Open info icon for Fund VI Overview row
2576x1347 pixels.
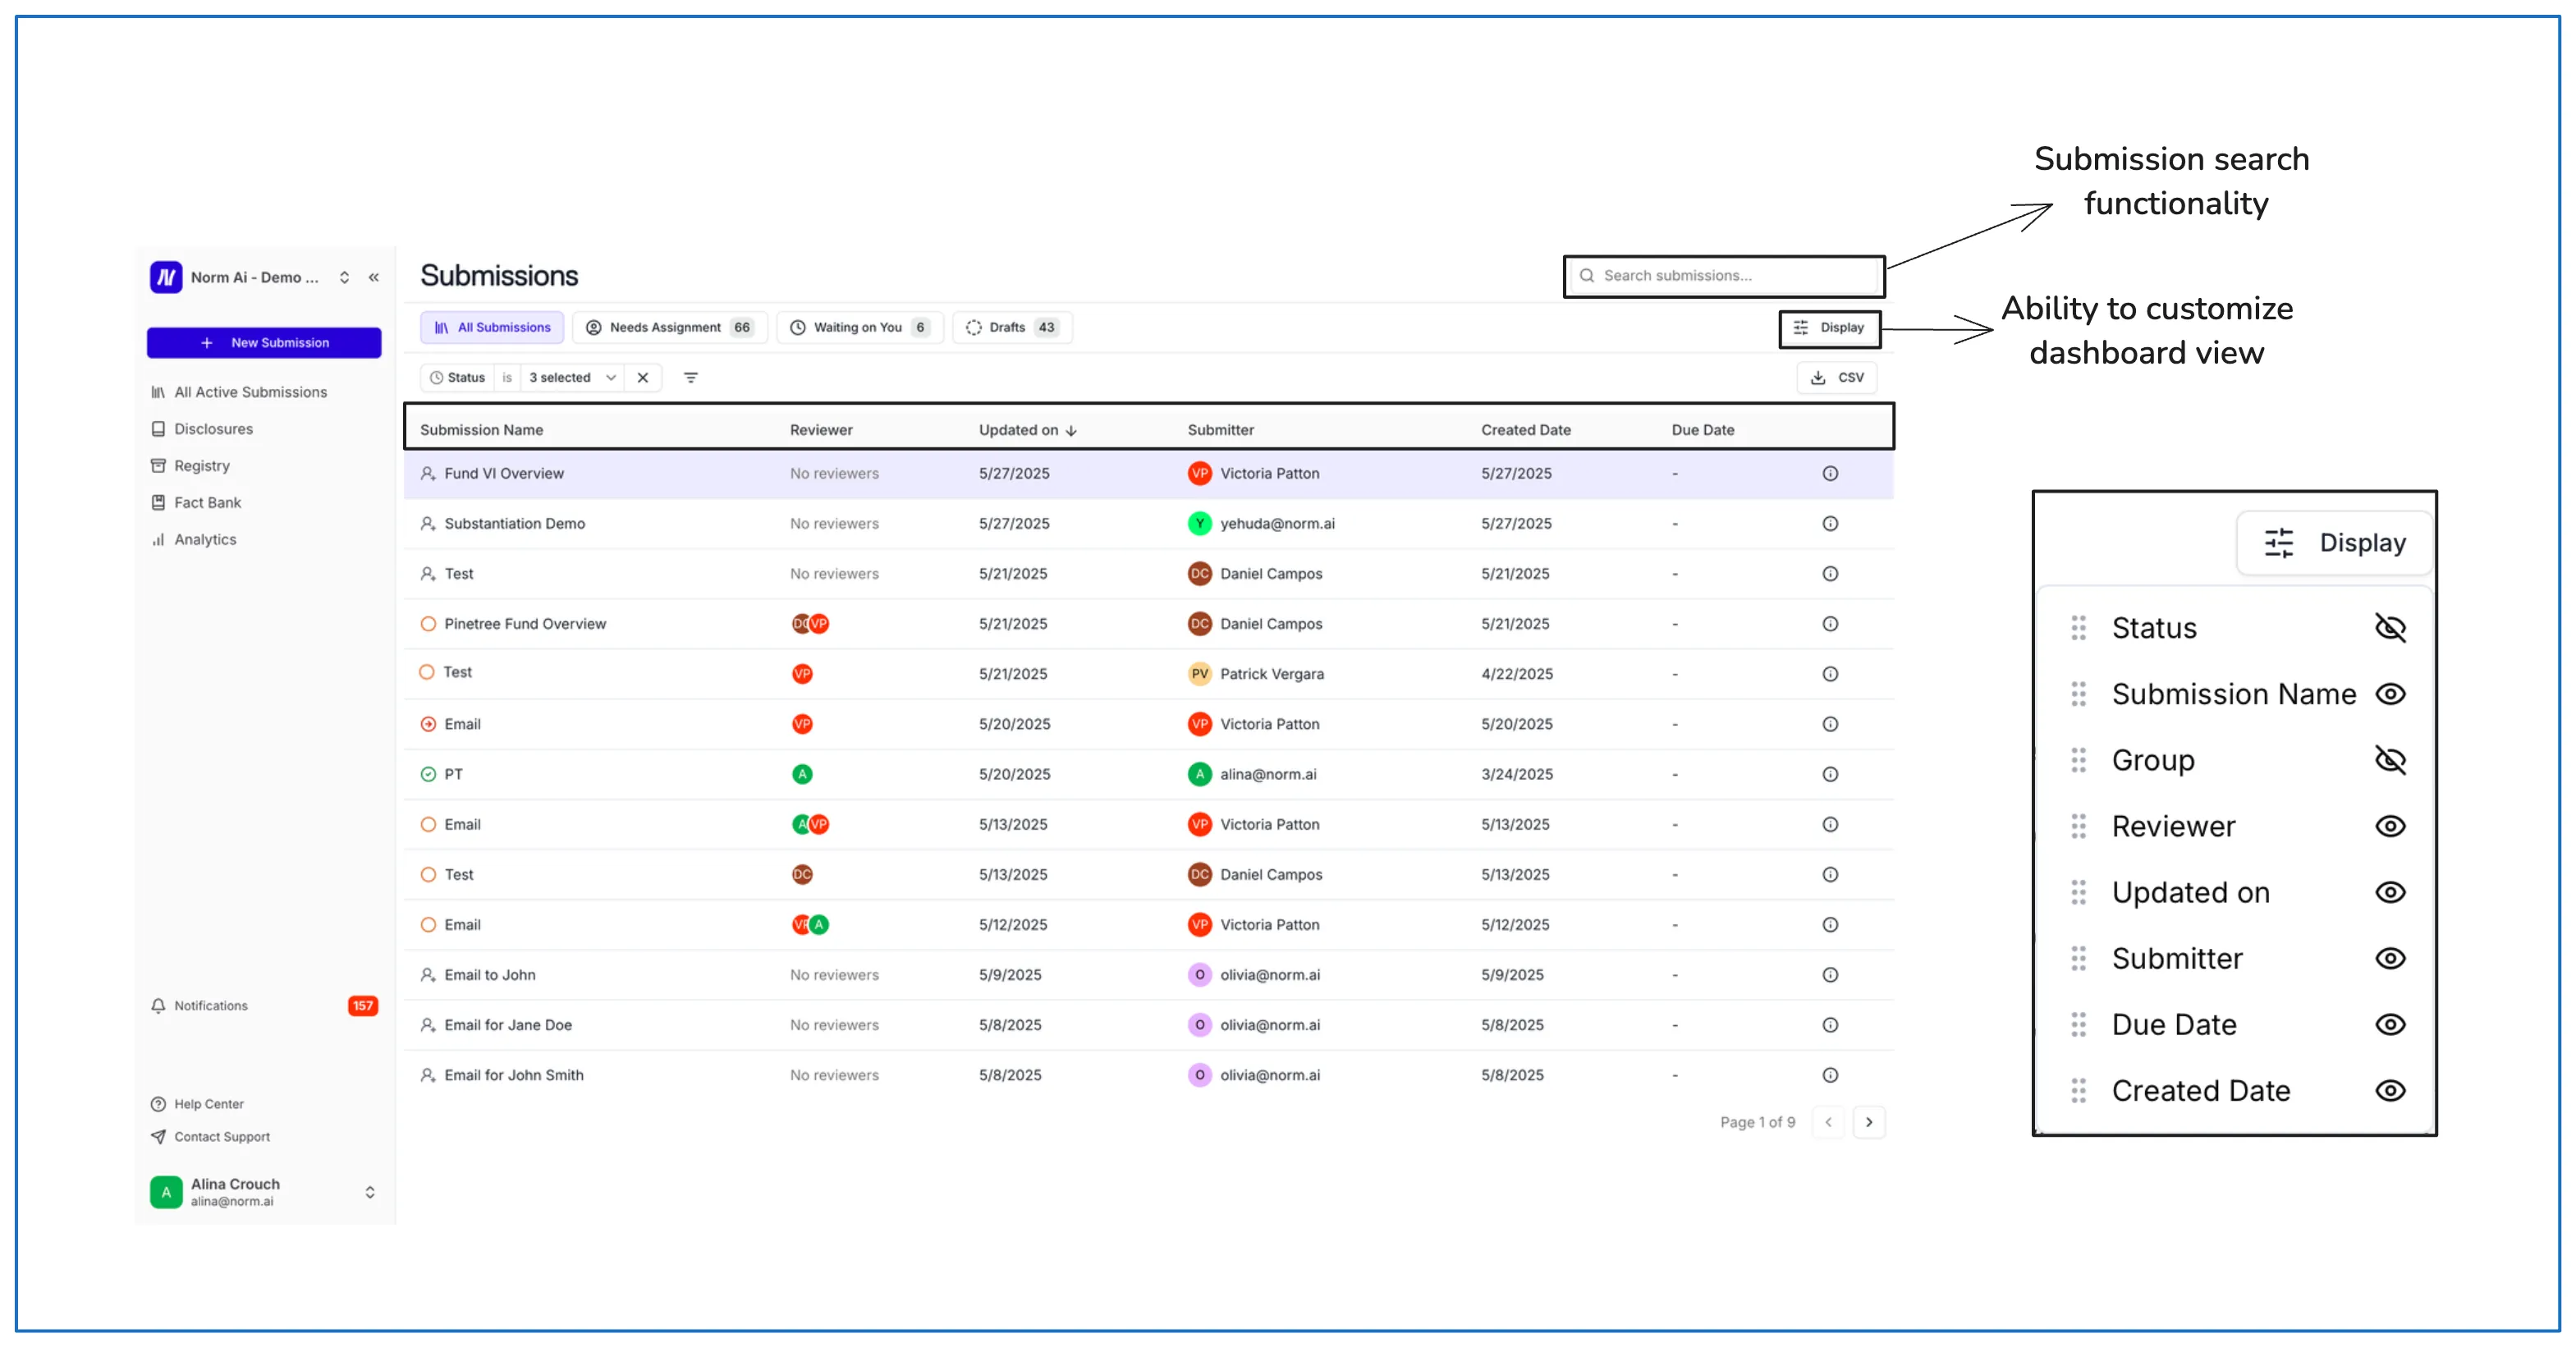point(1830,474)
